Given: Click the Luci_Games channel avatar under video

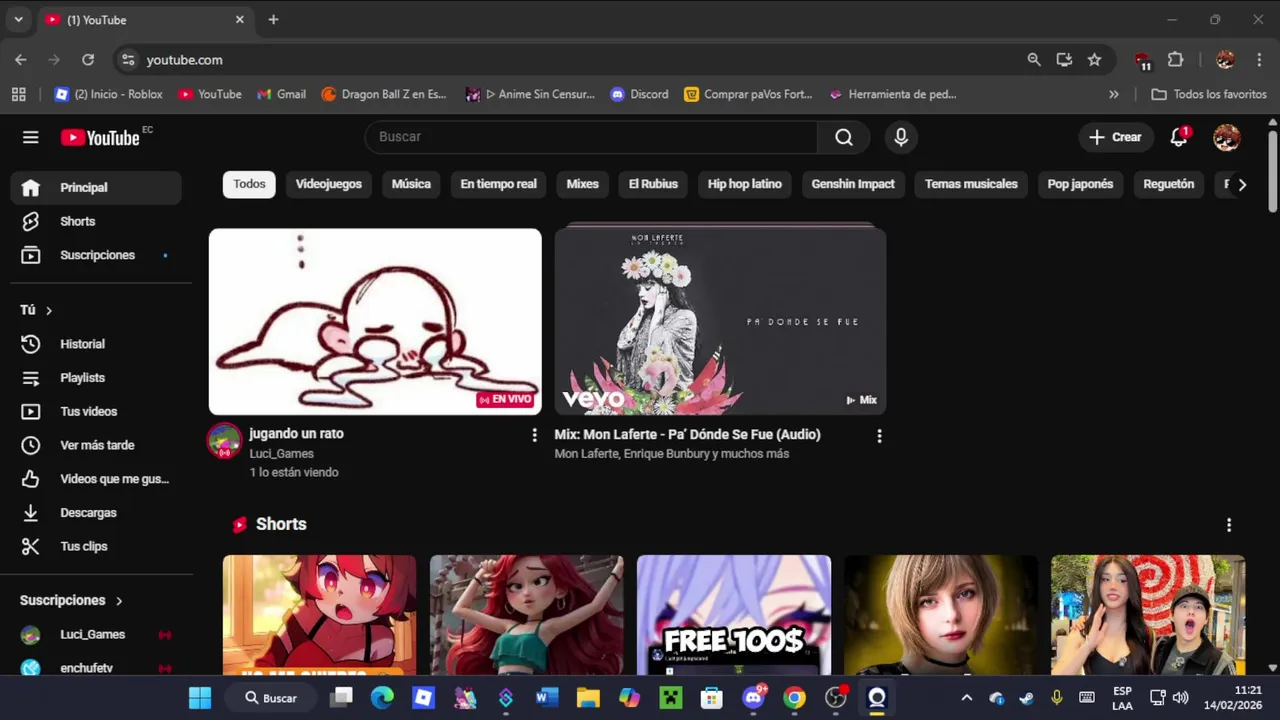Looking at the screenshot, I should (224, 440).
